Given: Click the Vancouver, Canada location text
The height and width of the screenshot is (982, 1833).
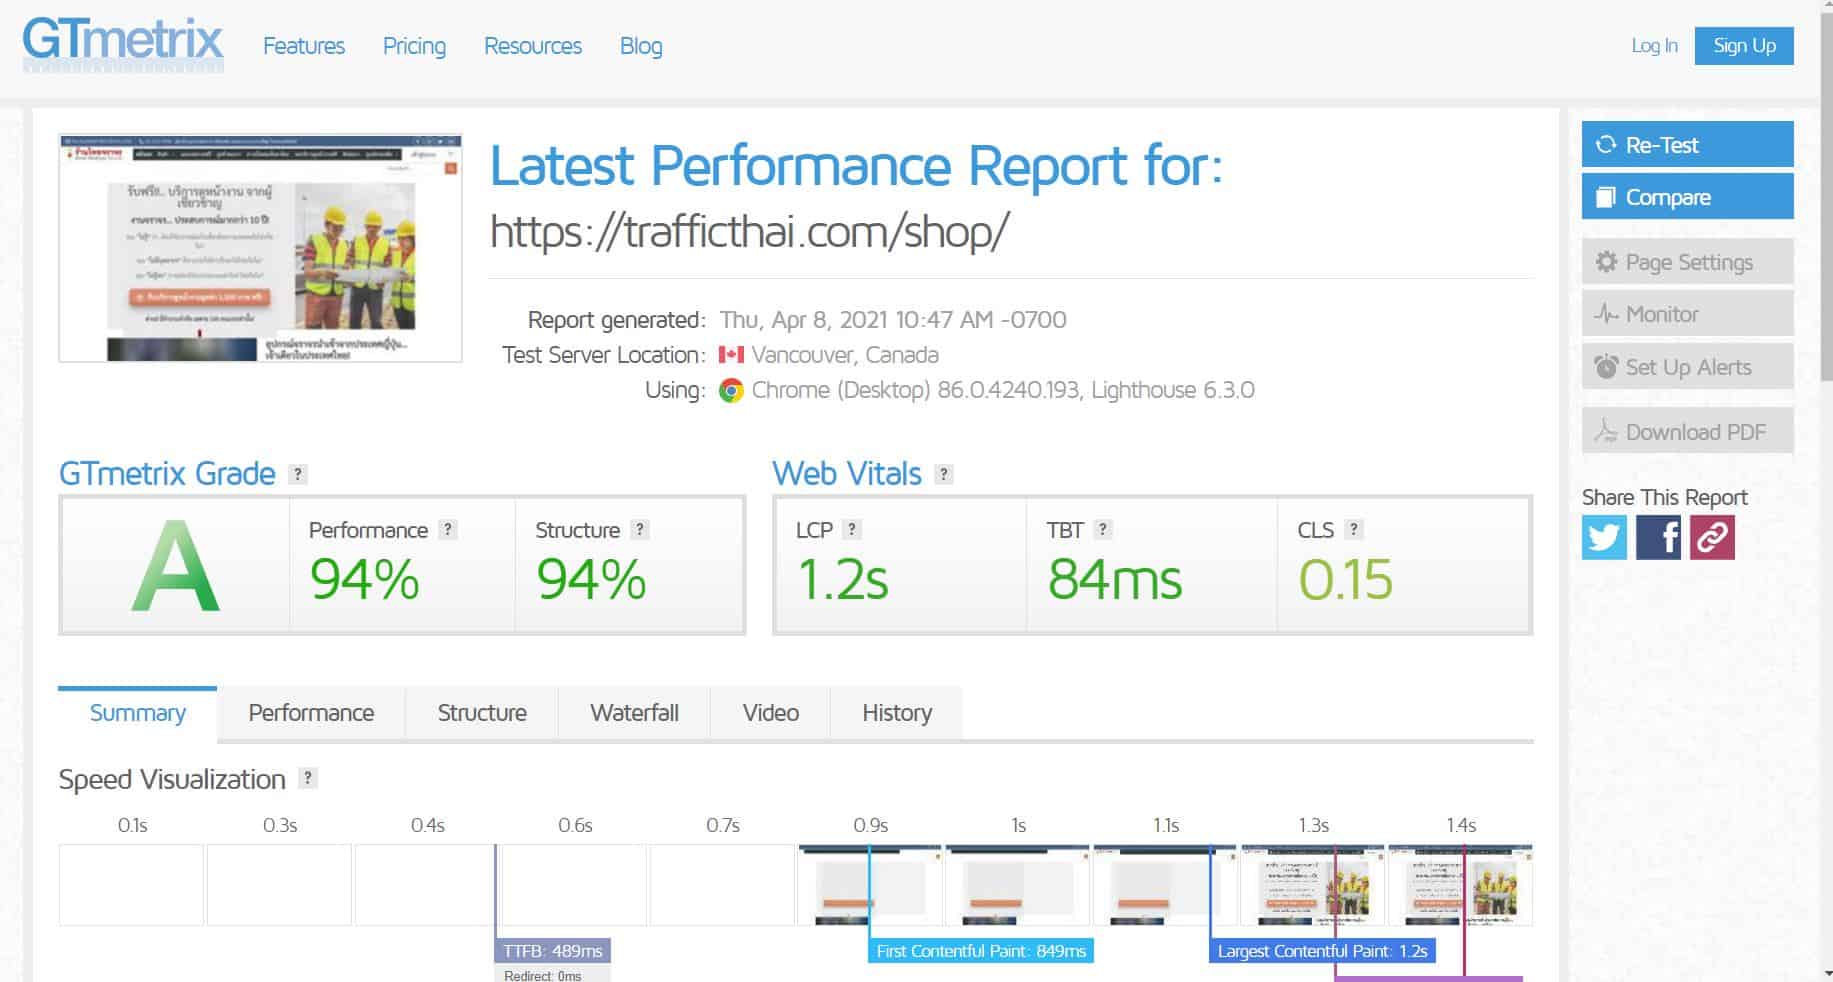Looking at the screenshot, I should (x=845, y=355).
